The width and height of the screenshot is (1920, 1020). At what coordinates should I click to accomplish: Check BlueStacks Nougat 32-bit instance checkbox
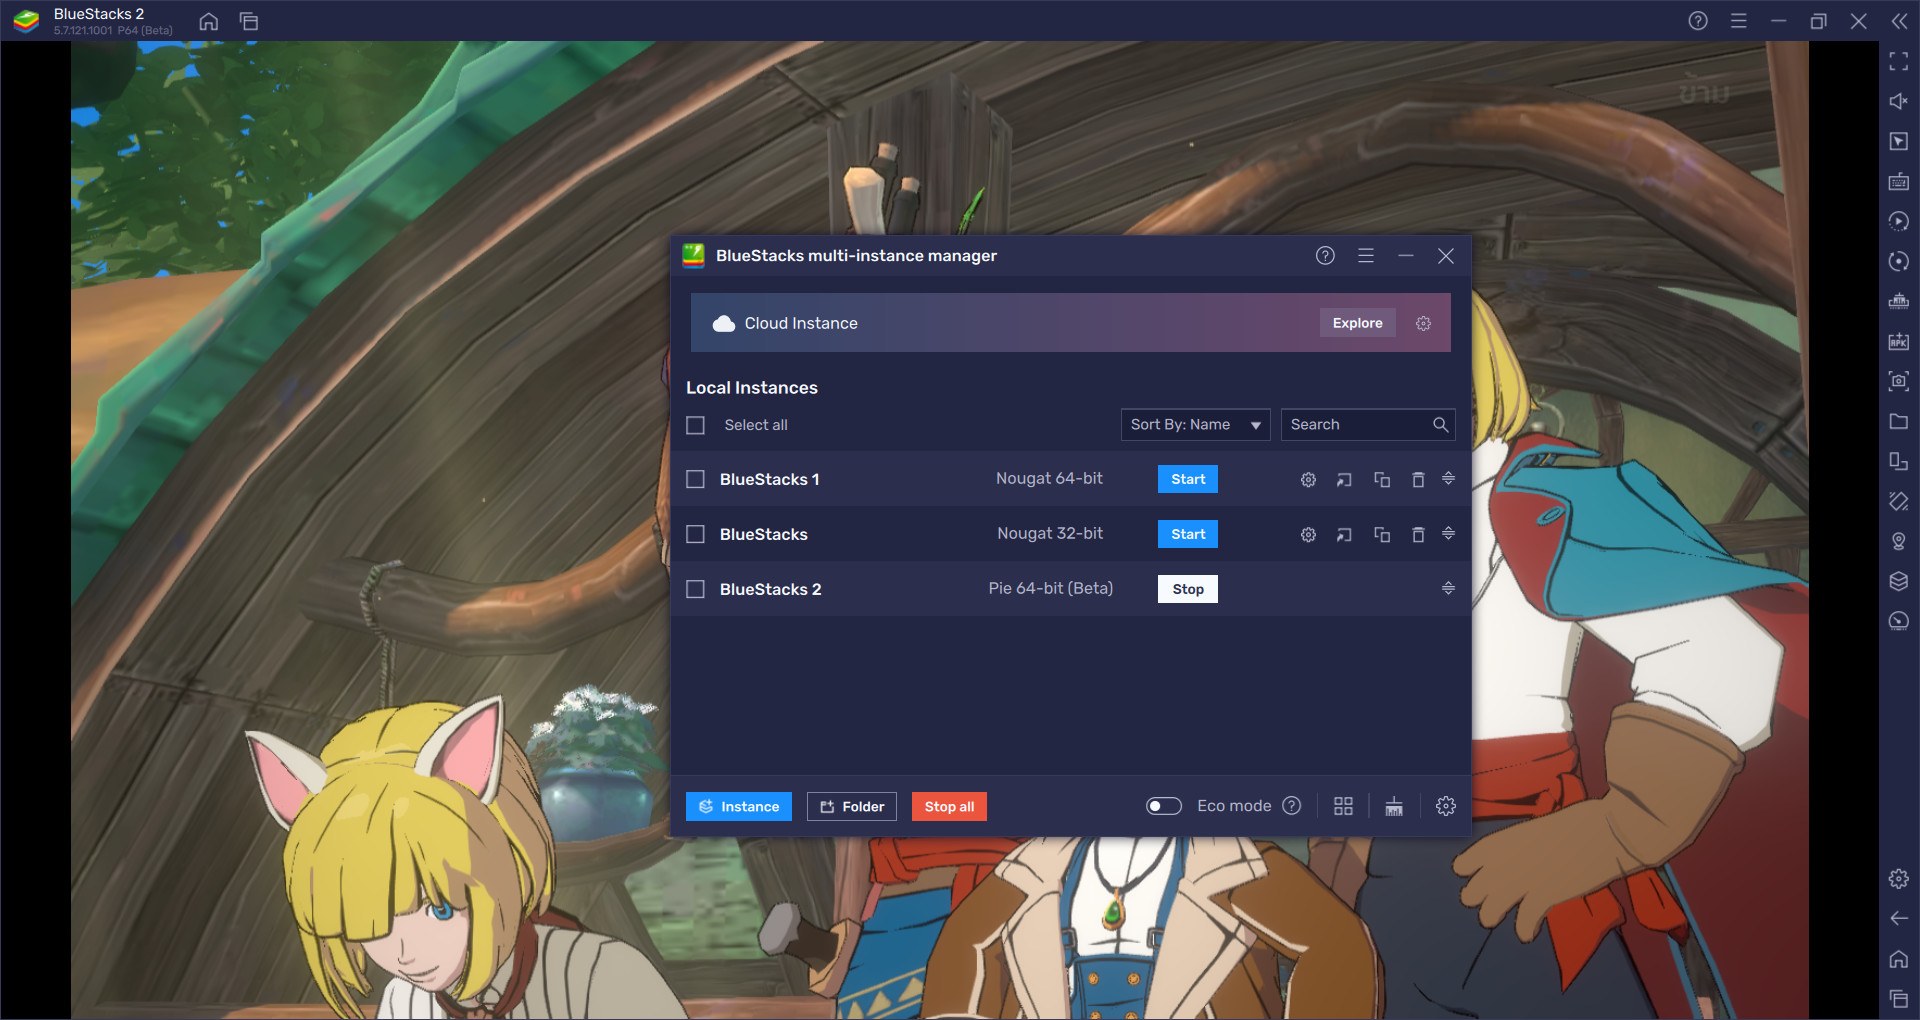coord(696,534)
